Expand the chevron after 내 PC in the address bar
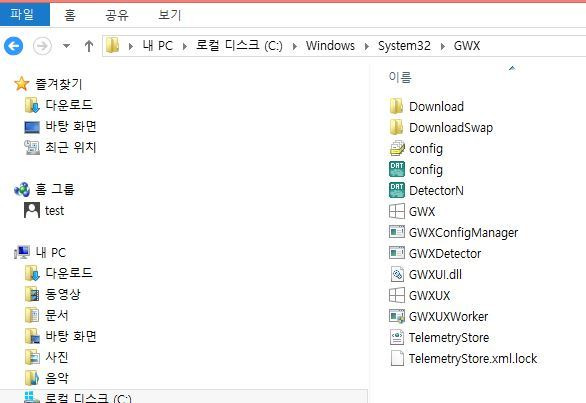Screen dimensions: 586x403 coord(185,46)
